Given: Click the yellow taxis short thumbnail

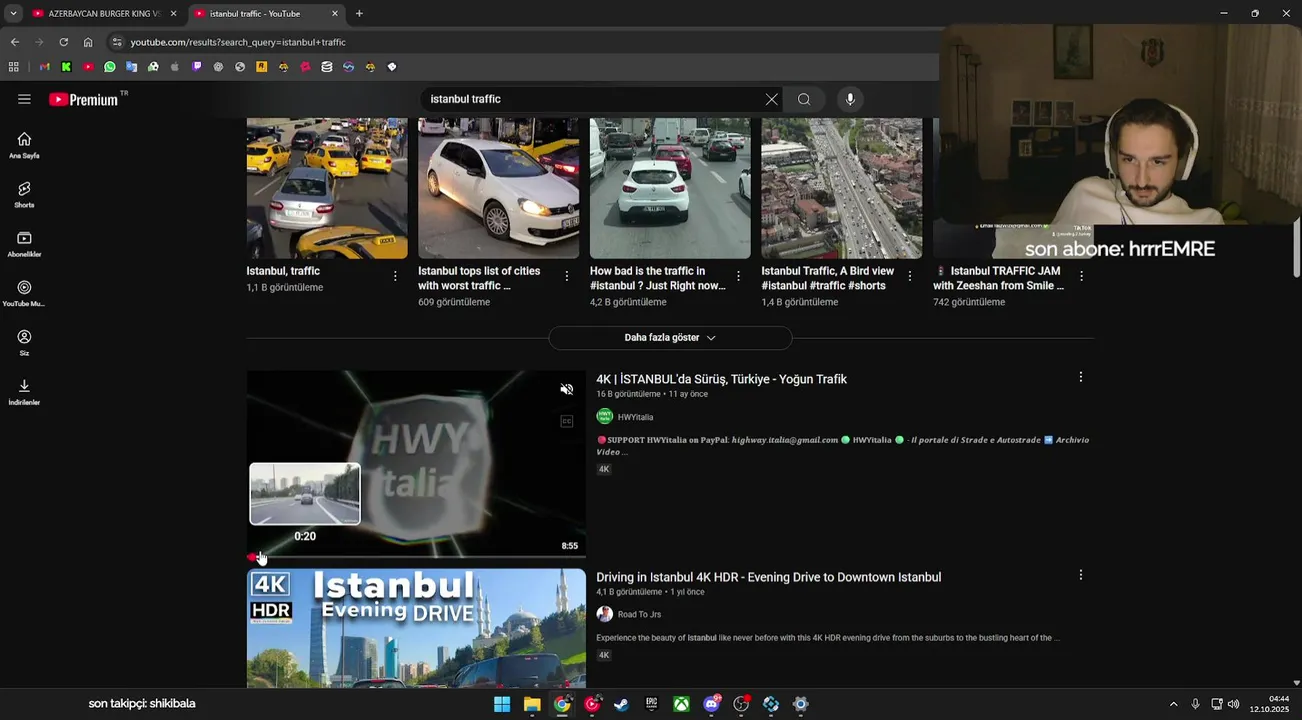Looking at the screenshot, I should pyautogui.click(x=327, y=188).
